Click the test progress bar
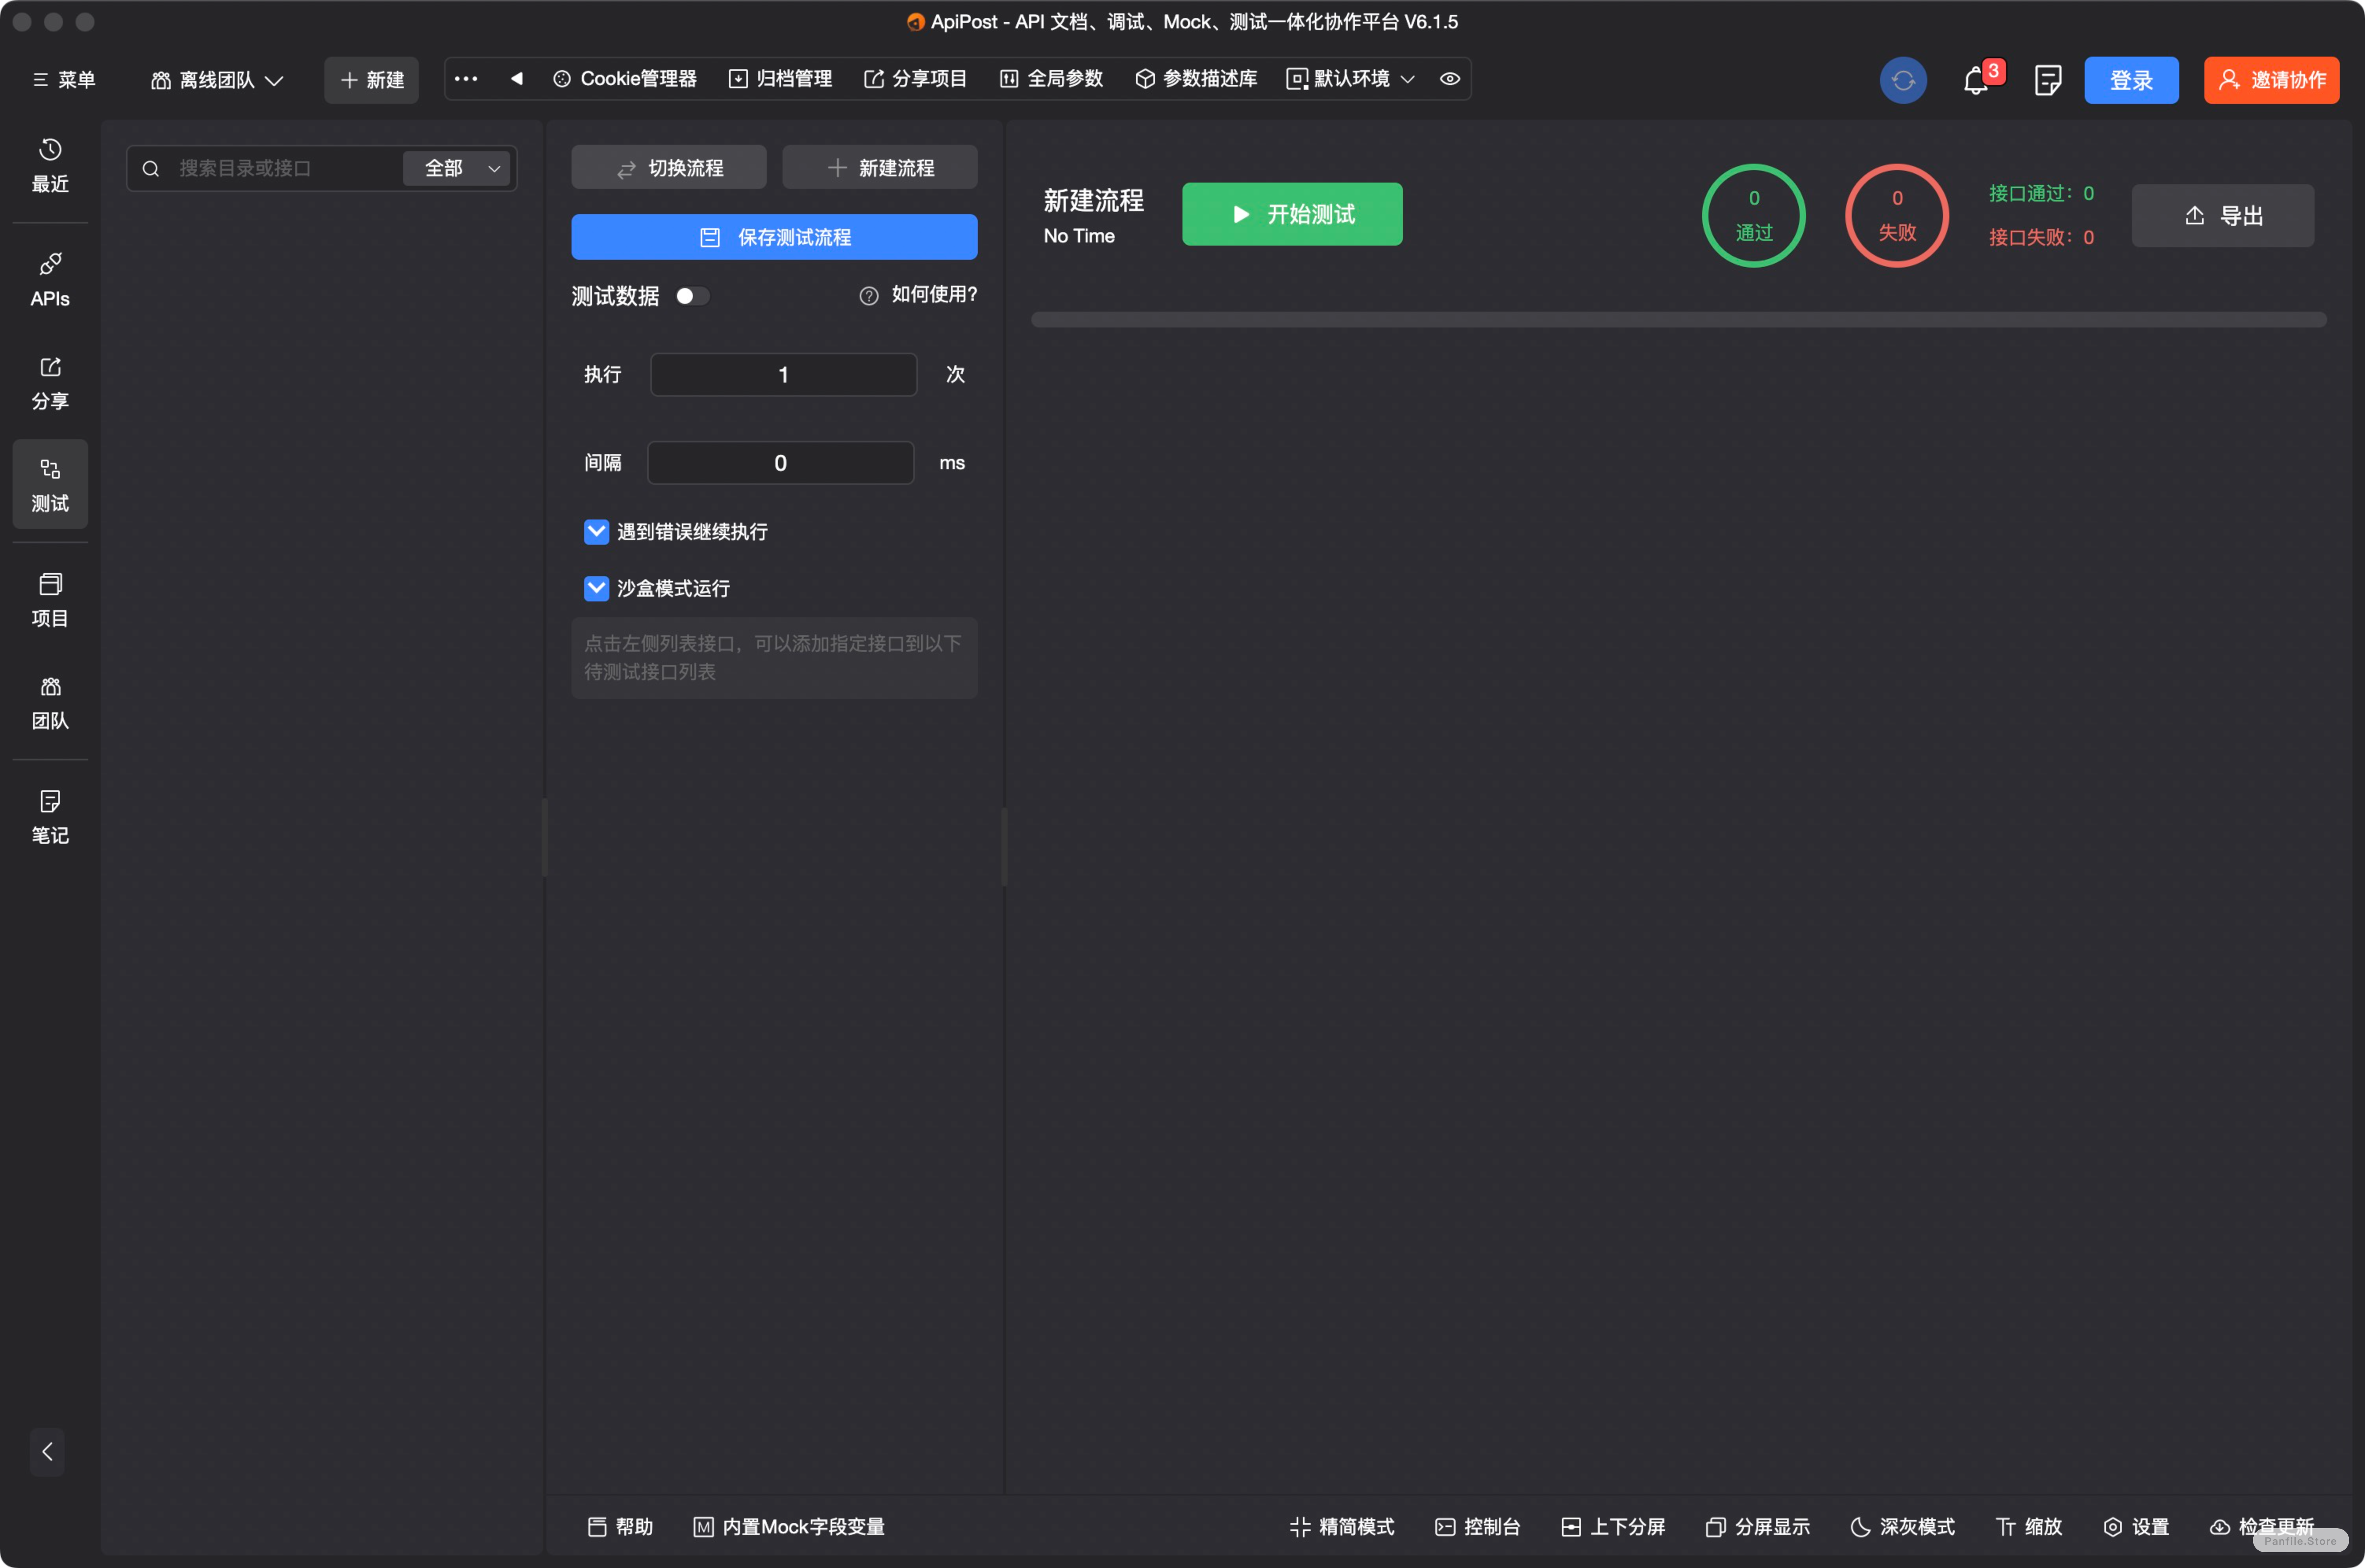This screenshot has width=2365, height=1568. click(1679, 320)
